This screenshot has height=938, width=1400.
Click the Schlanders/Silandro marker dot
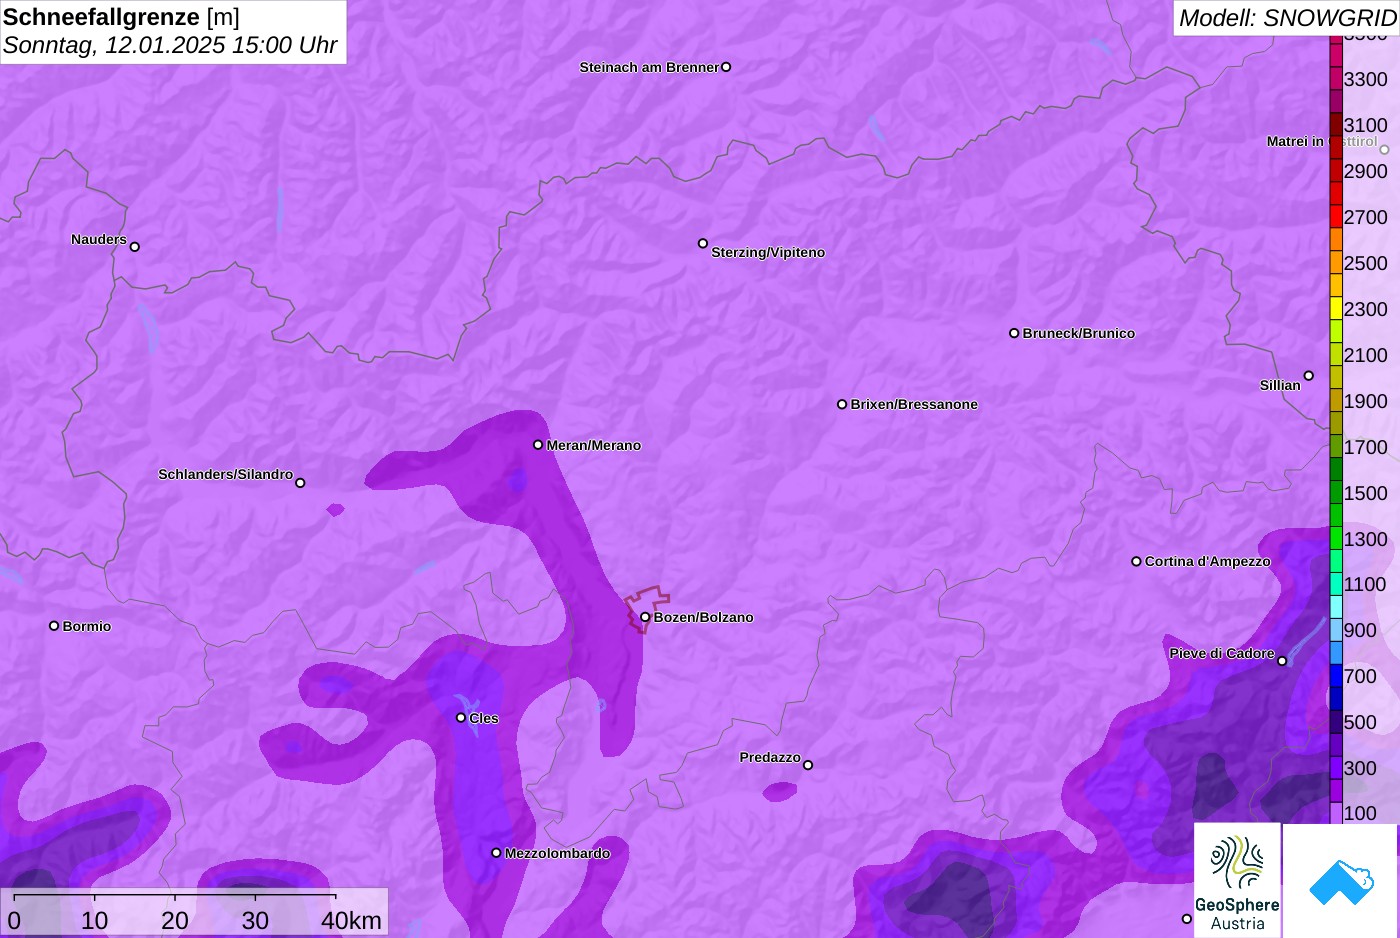300,483
